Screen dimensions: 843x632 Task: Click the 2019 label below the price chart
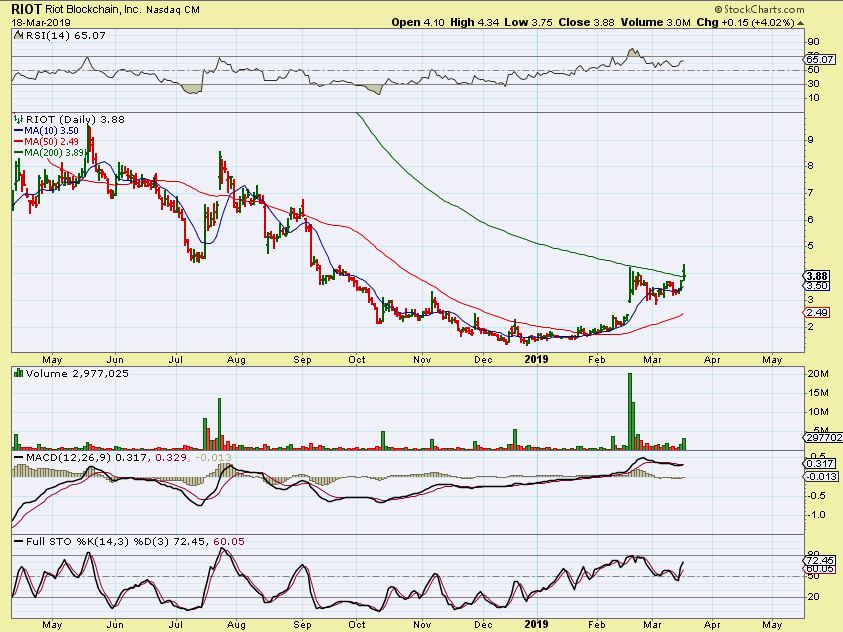[x=536, y=360]
